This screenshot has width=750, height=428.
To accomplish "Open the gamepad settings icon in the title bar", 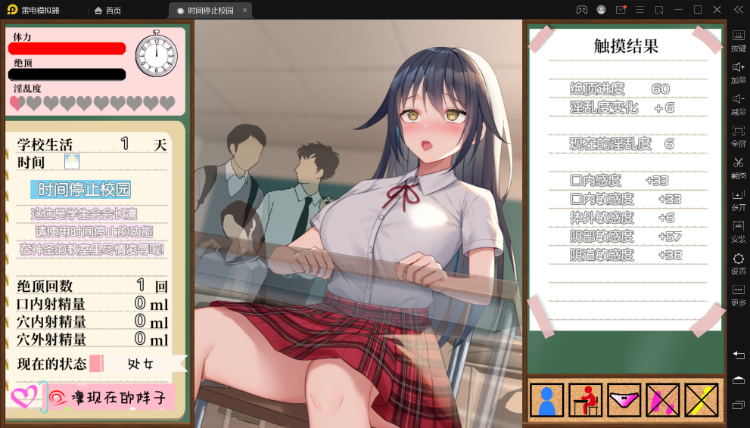I will (582, 10).
